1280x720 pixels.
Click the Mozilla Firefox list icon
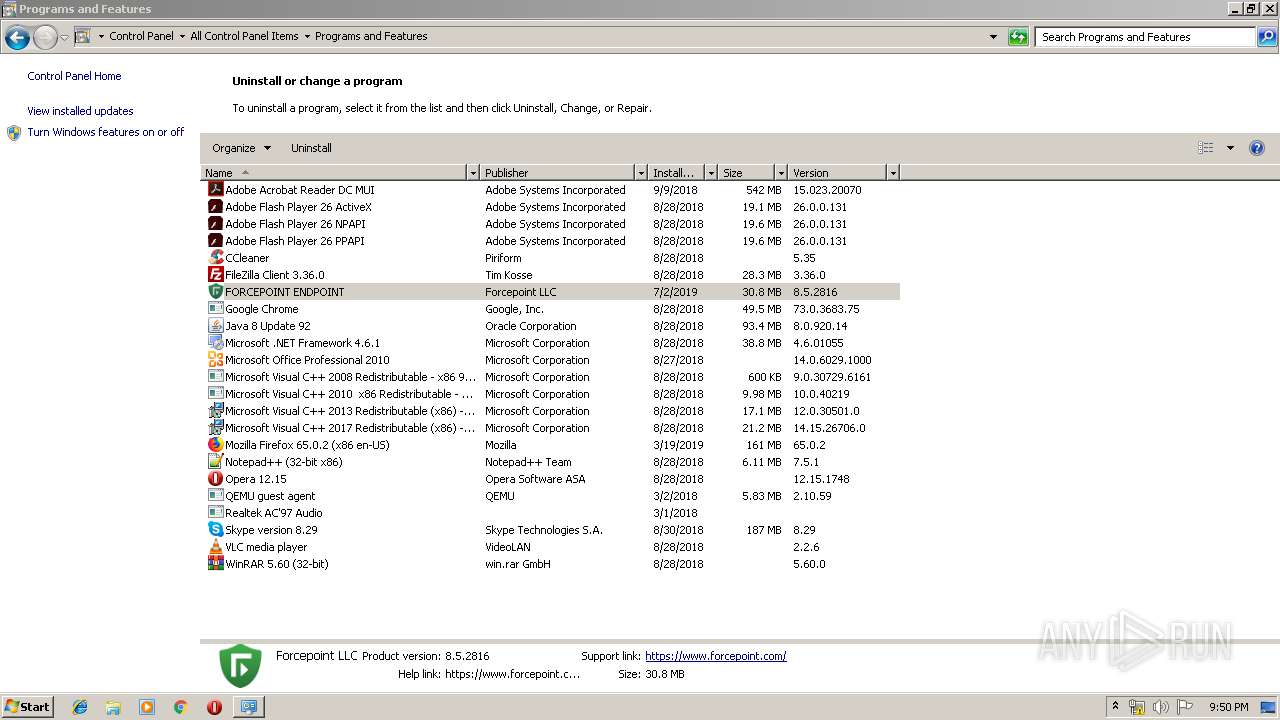pyautogui.click(x=215, y=444)
